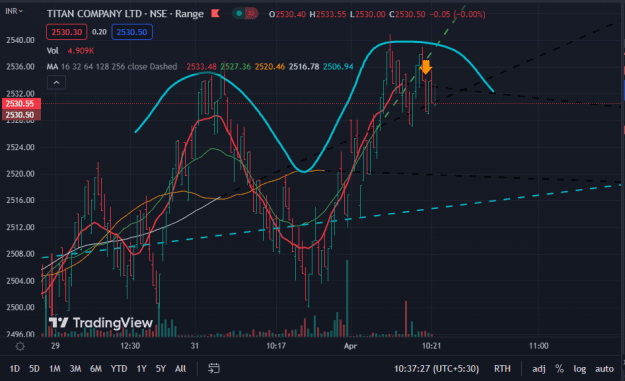This screenshot has width=625, height=381.
Task: Select the 3M time range
Action: [75, 369]
